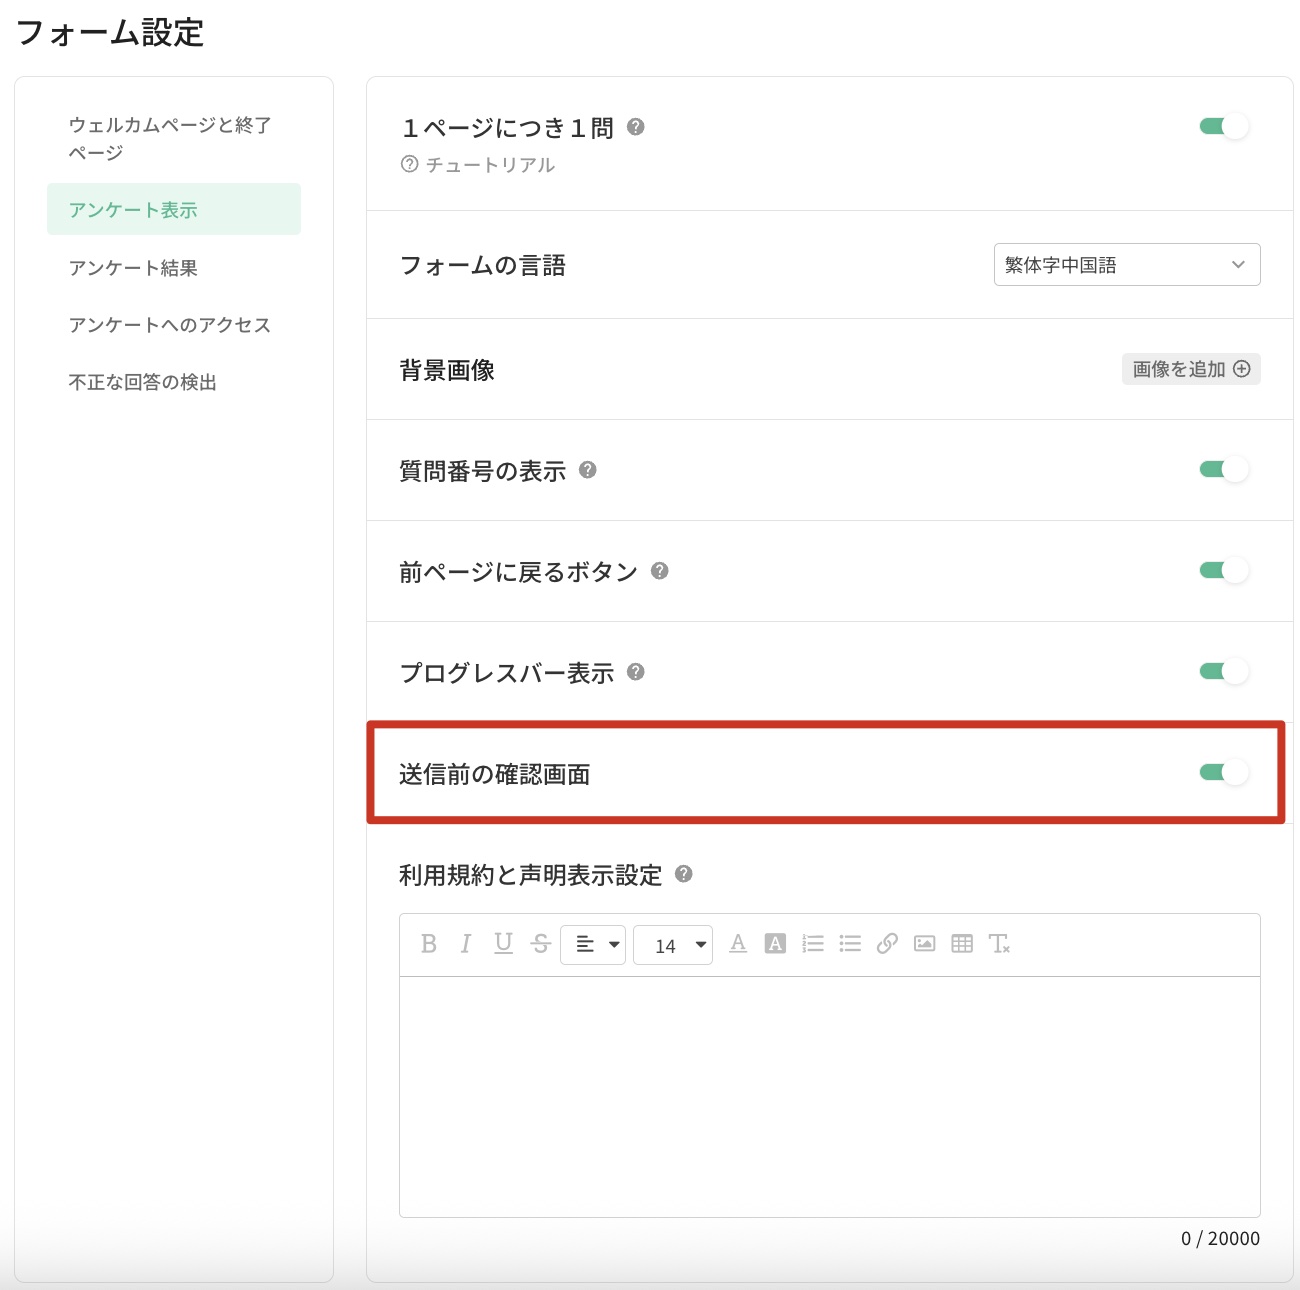Click the 画像を追加 button
The height and width of the screenshot is (1290, 1300).
coord(1191,369)
